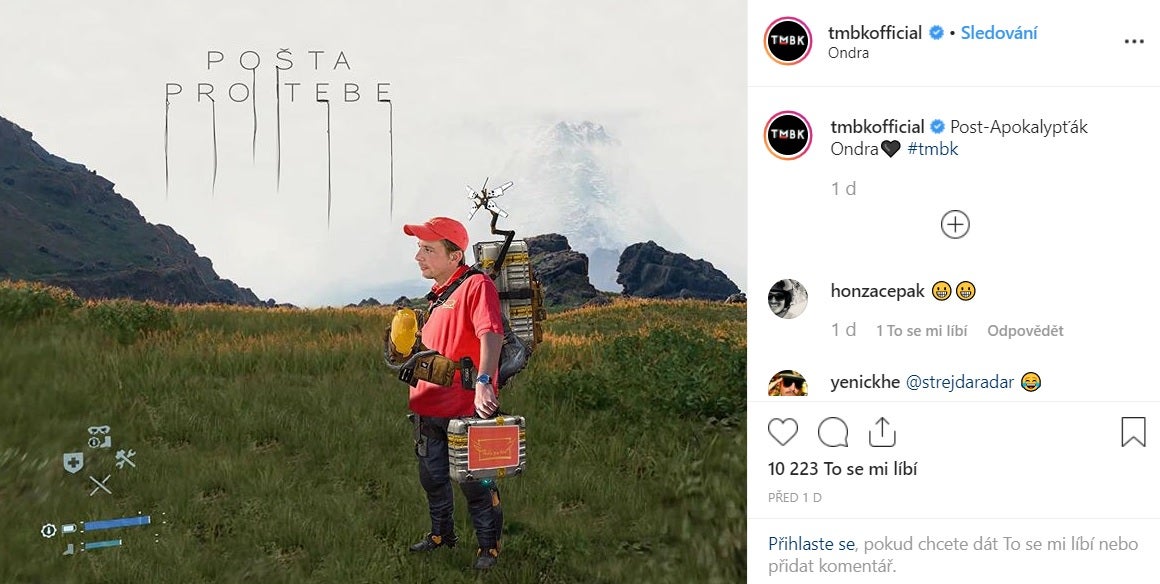
Task: Click the Sledování follow button
Action: [x=999, y=33]
